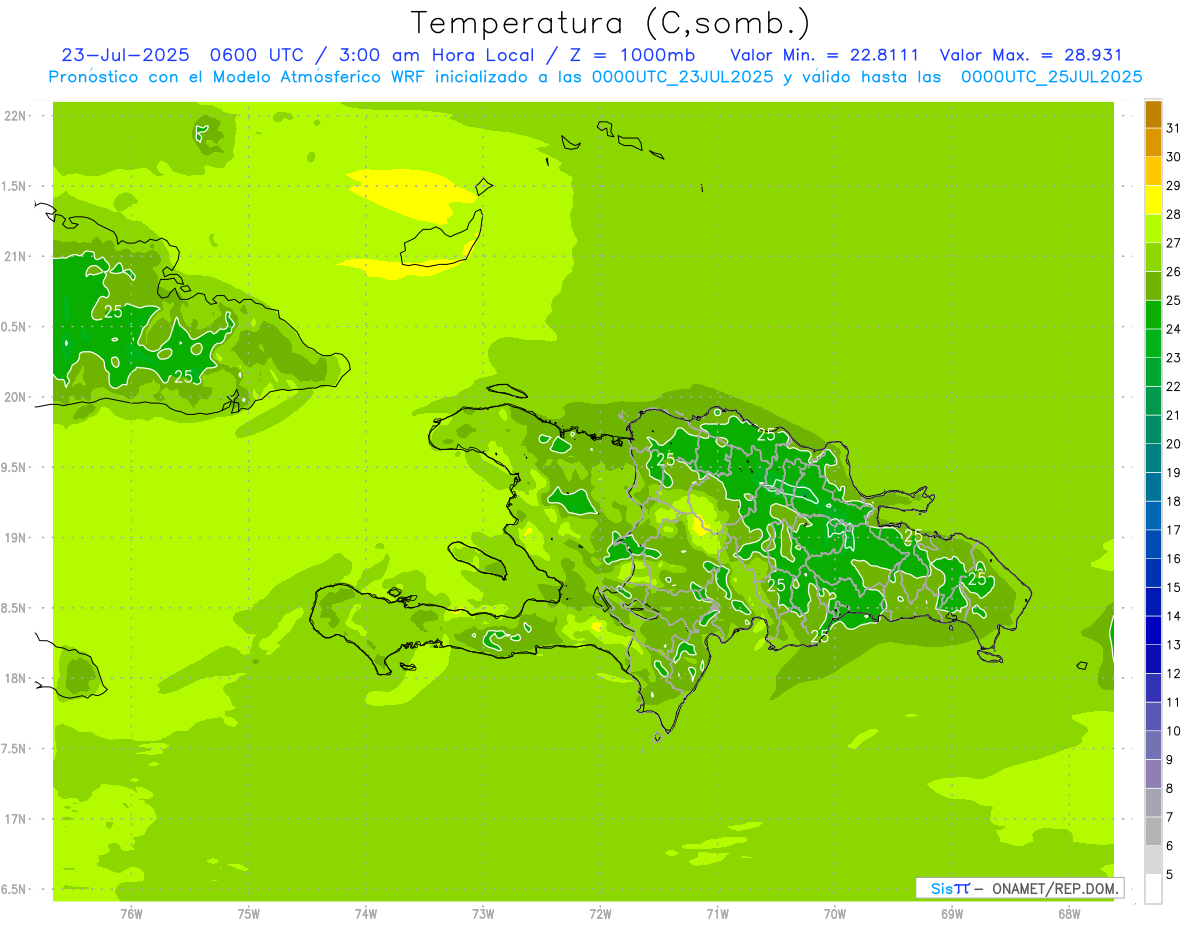Click colorbar value 27
The image size is (1200, 927).
click(1173, 243)
